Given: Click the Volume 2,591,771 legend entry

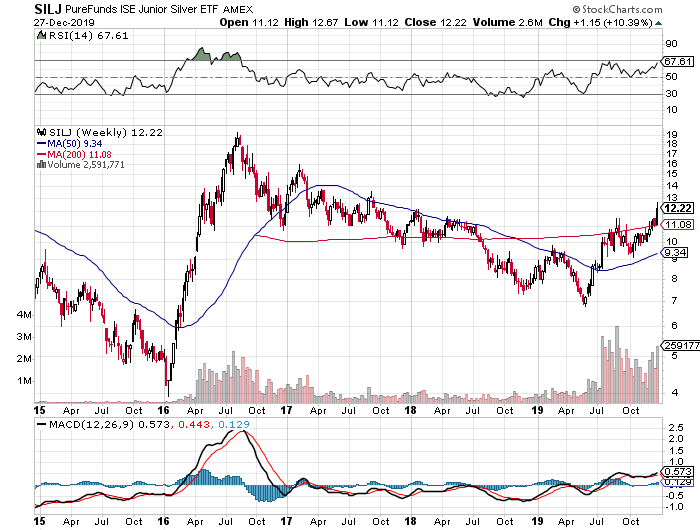Looking at the screenshot, I should tap(86, 165).
